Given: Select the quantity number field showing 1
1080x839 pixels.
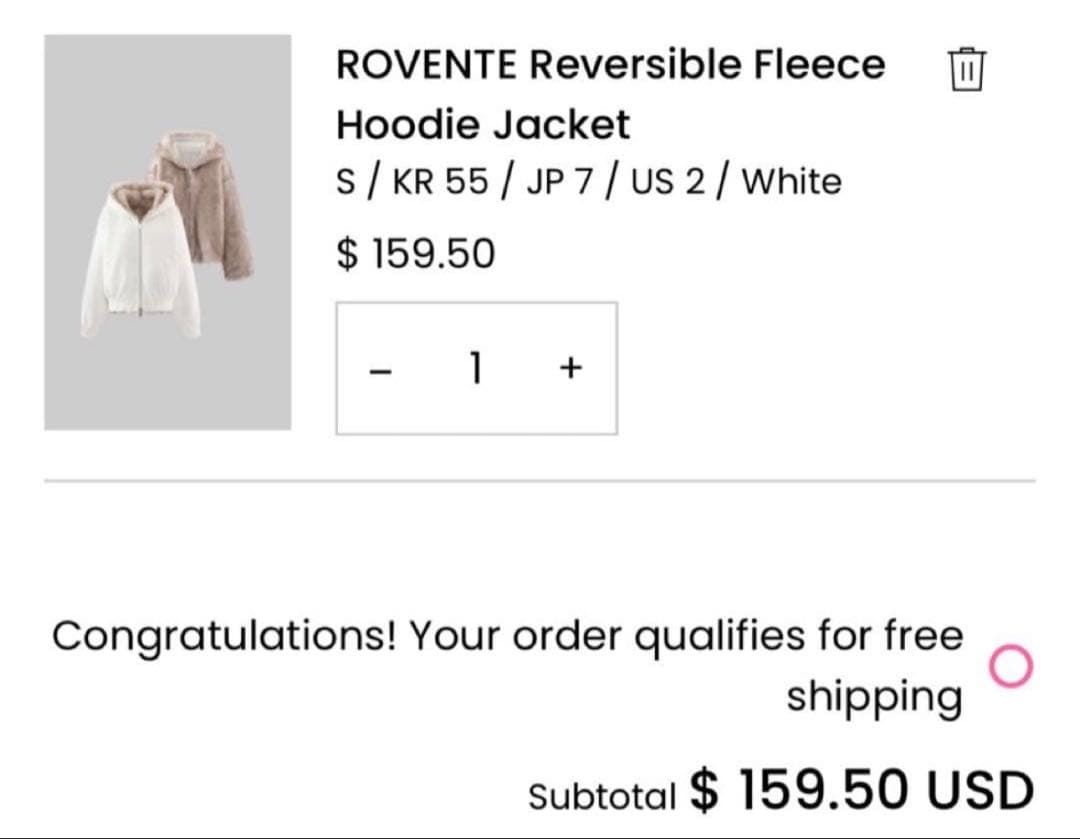Looking at the screenshot, I should coord(476,367).
